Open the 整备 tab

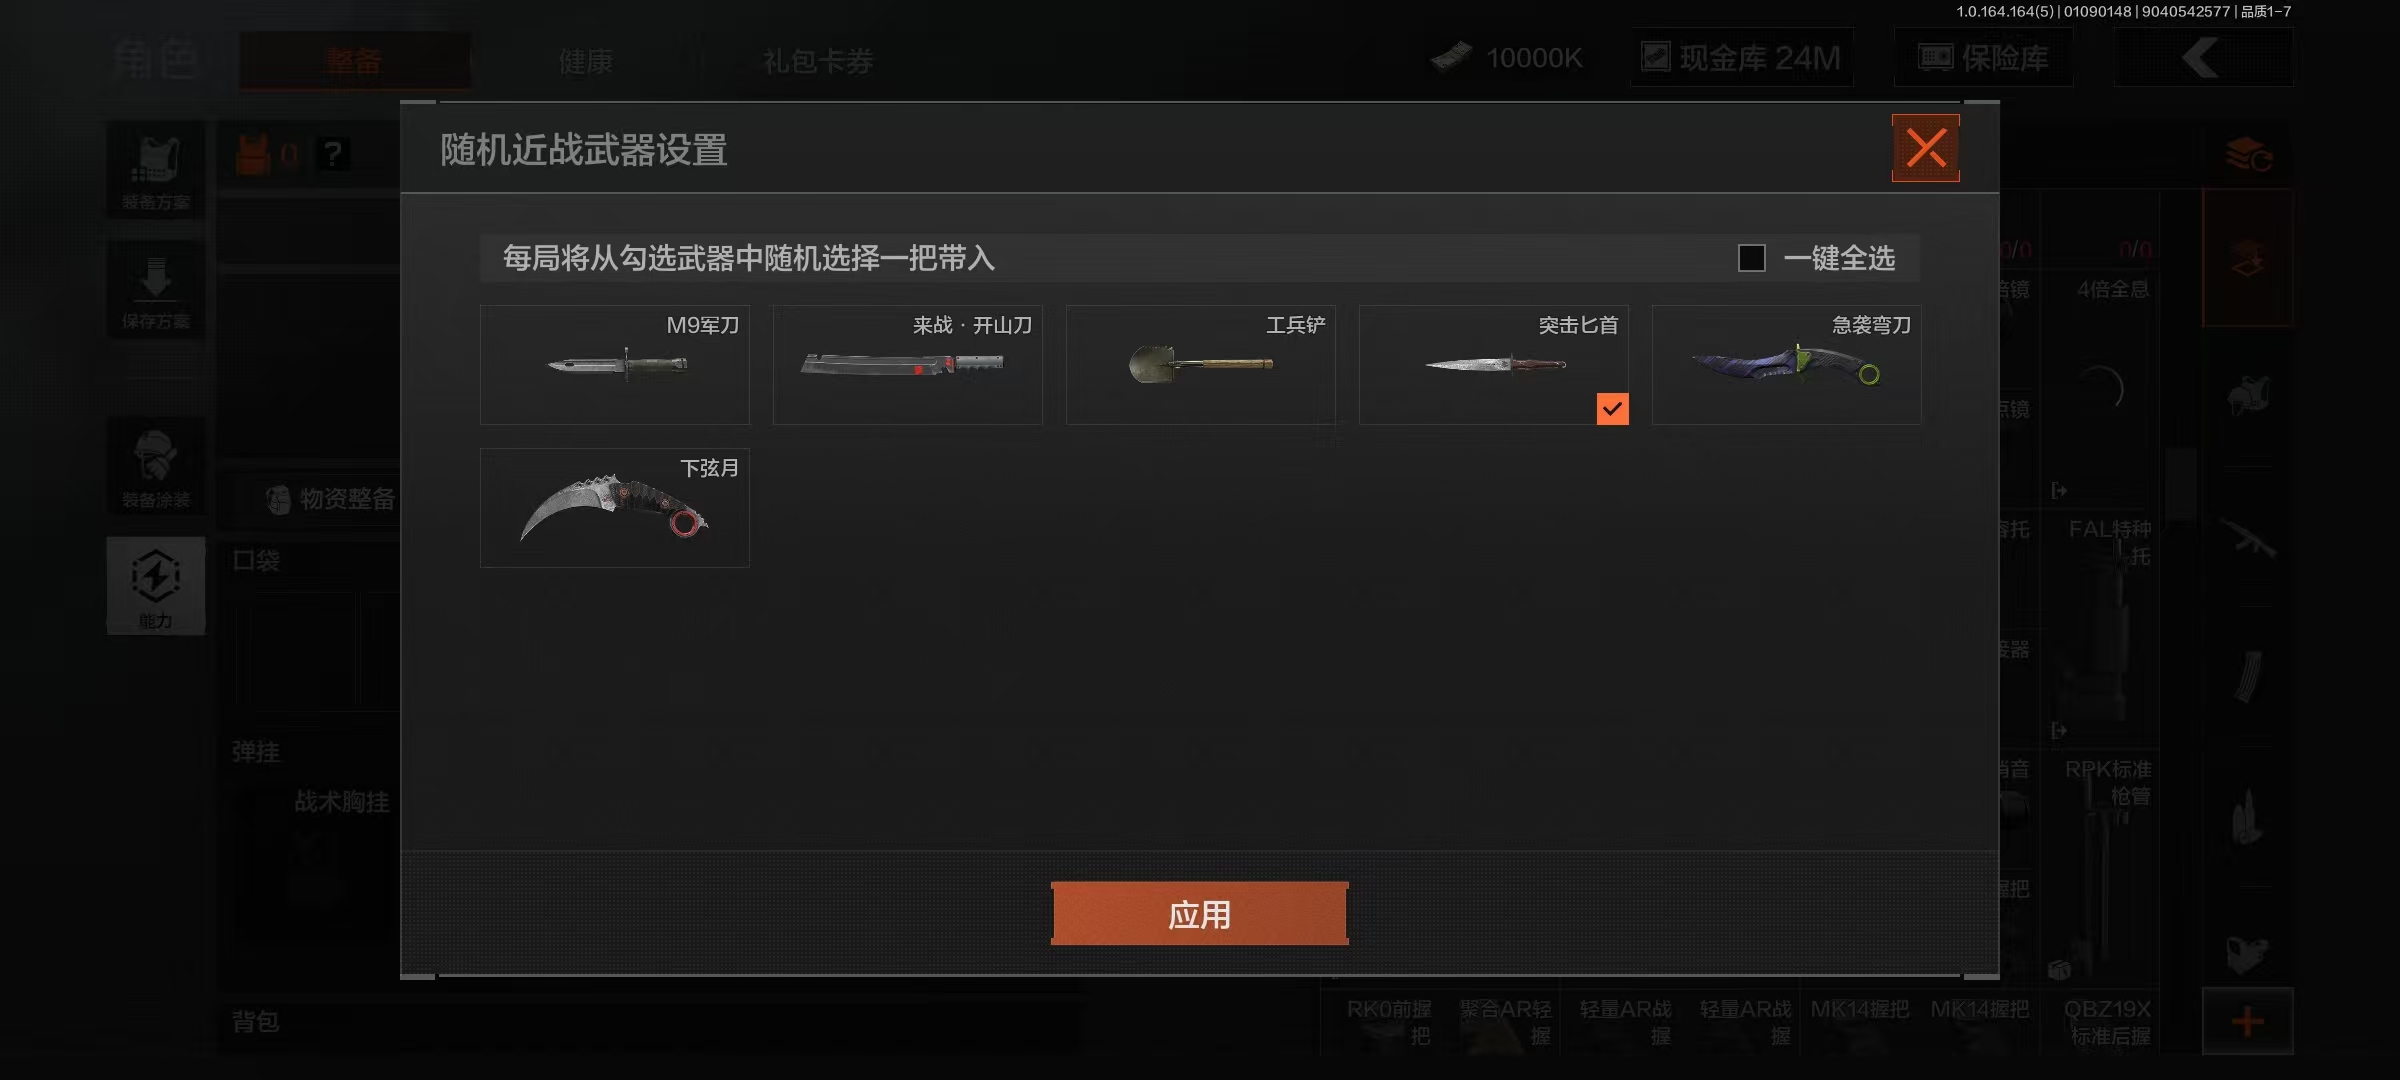coord(354,61)
